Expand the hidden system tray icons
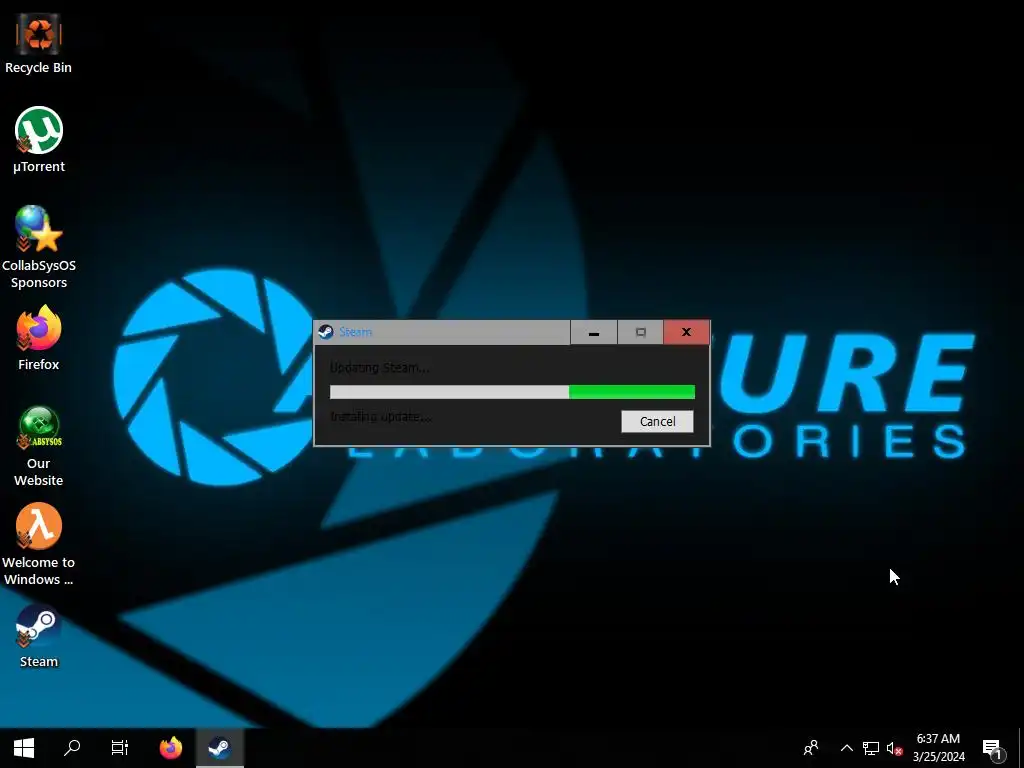This screenshot has height=768, width=1024. (846, 748)
